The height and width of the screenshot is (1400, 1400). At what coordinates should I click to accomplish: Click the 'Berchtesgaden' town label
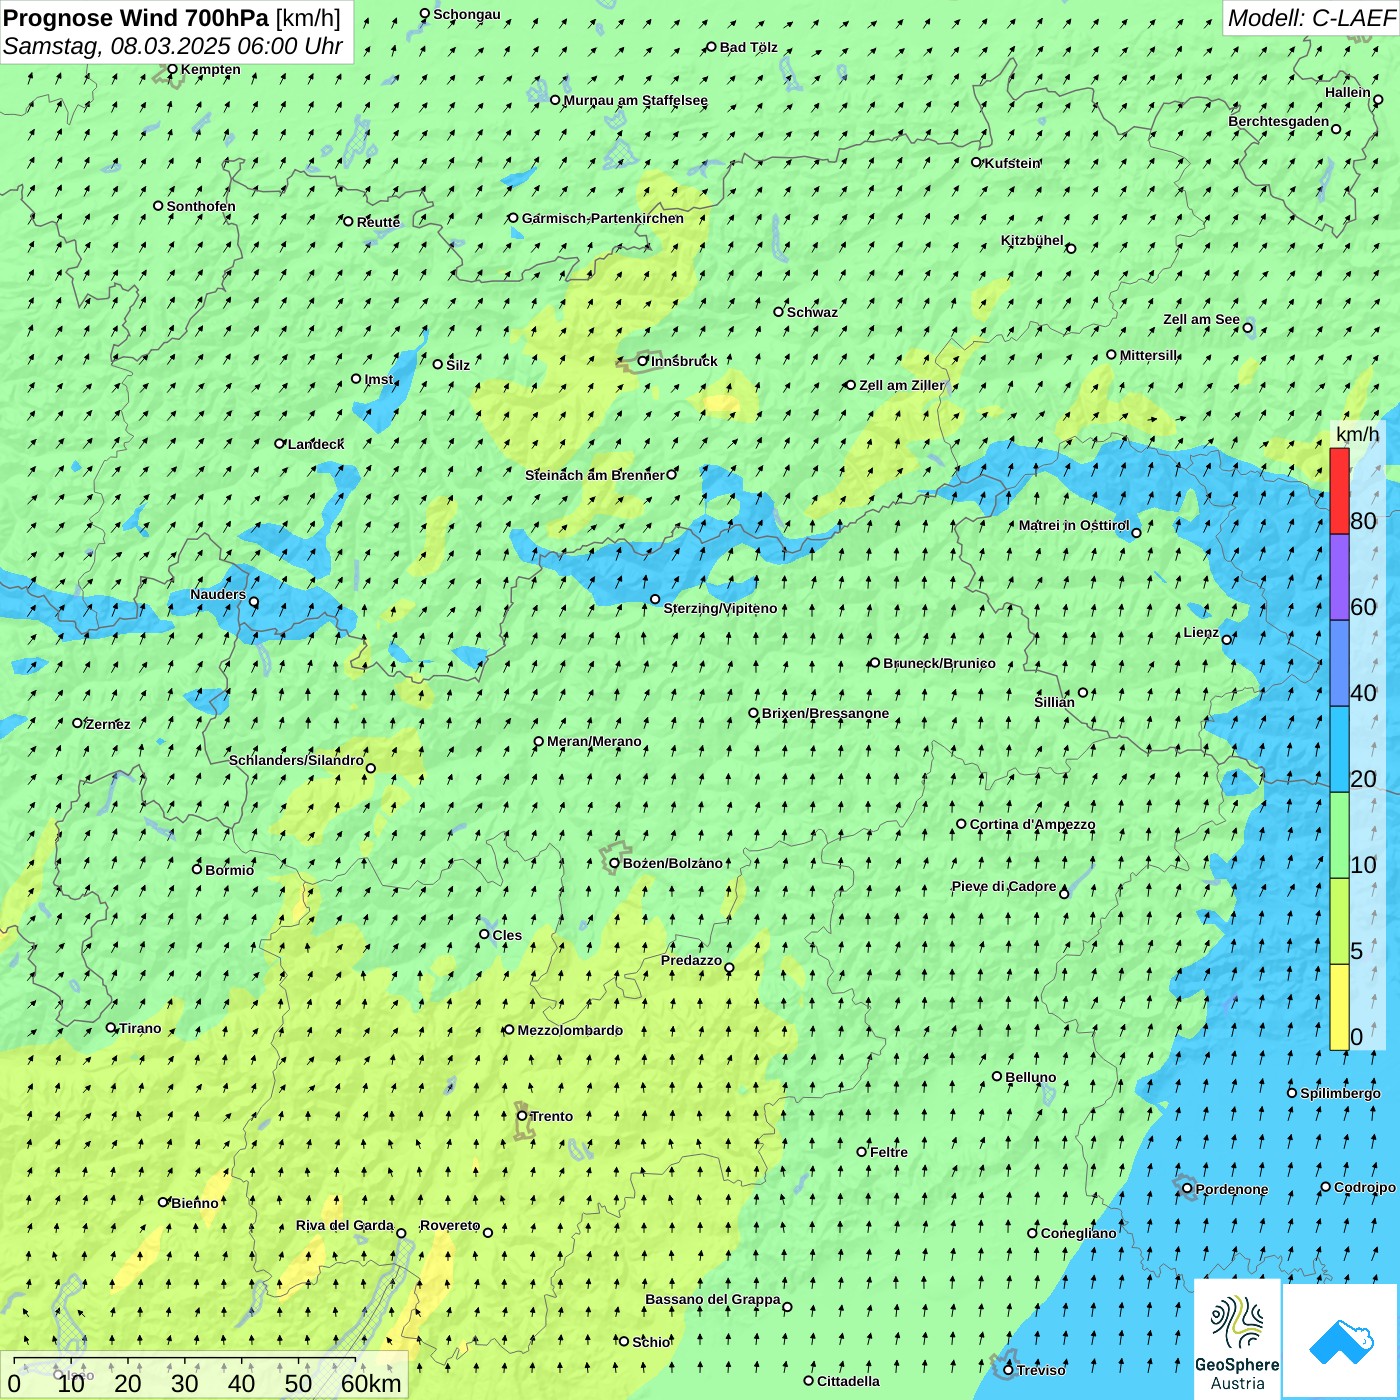(1279, 122)
